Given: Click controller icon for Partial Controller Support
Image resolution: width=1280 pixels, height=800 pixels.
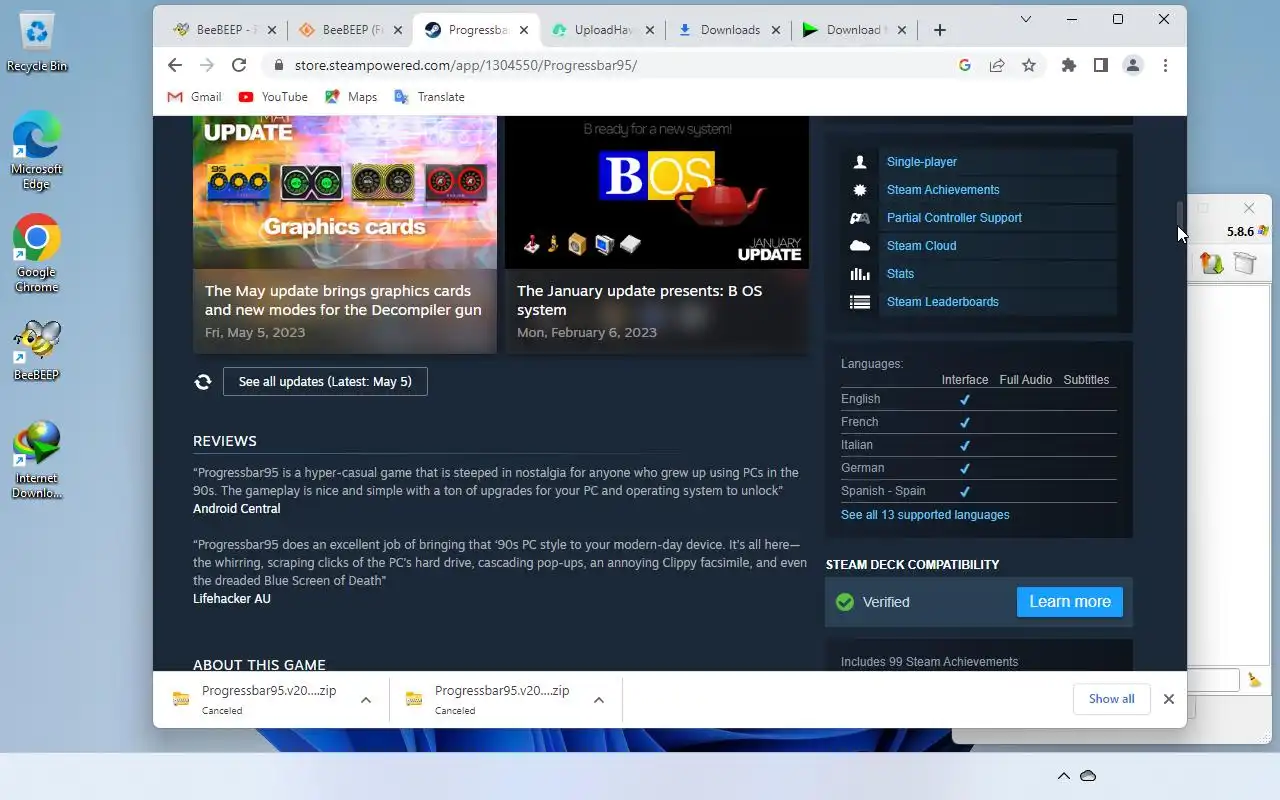Looking at the screenshot, I should click(859, 218).
